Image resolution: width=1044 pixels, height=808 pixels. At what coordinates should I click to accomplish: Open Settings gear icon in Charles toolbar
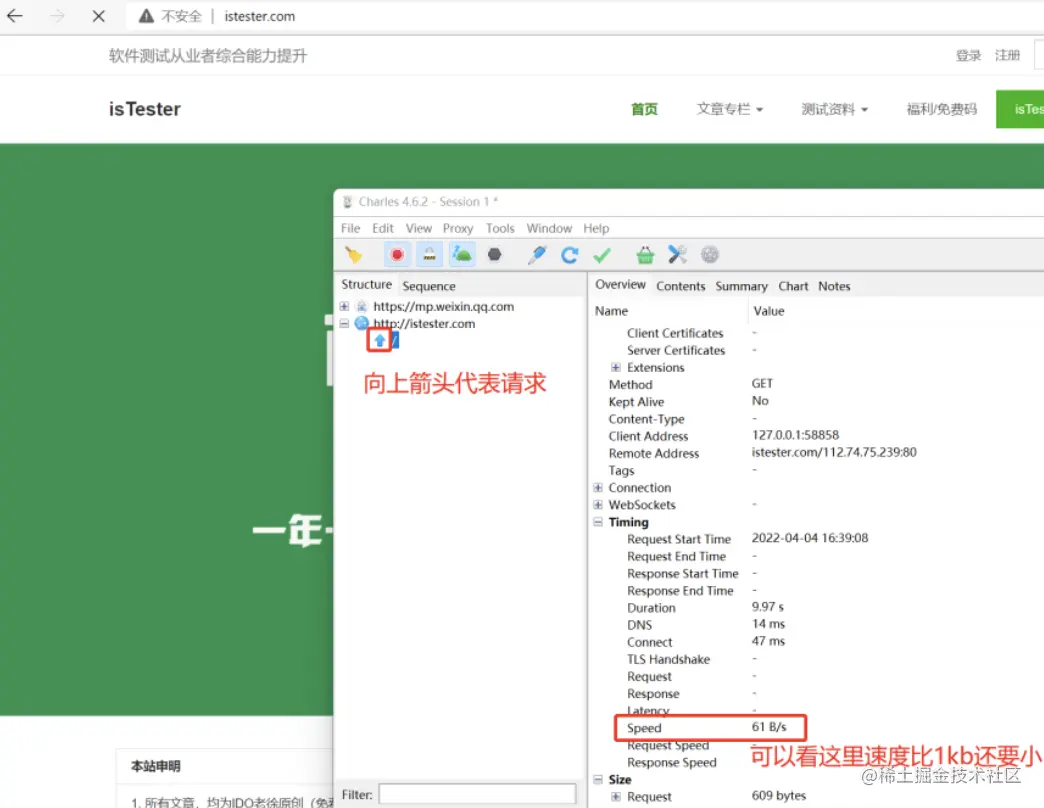point(710,255)
